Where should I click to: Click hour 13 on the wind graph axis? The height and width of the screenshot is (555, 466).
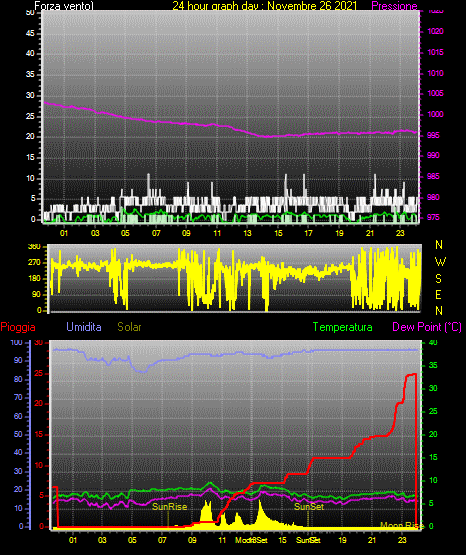click(247, 233)
